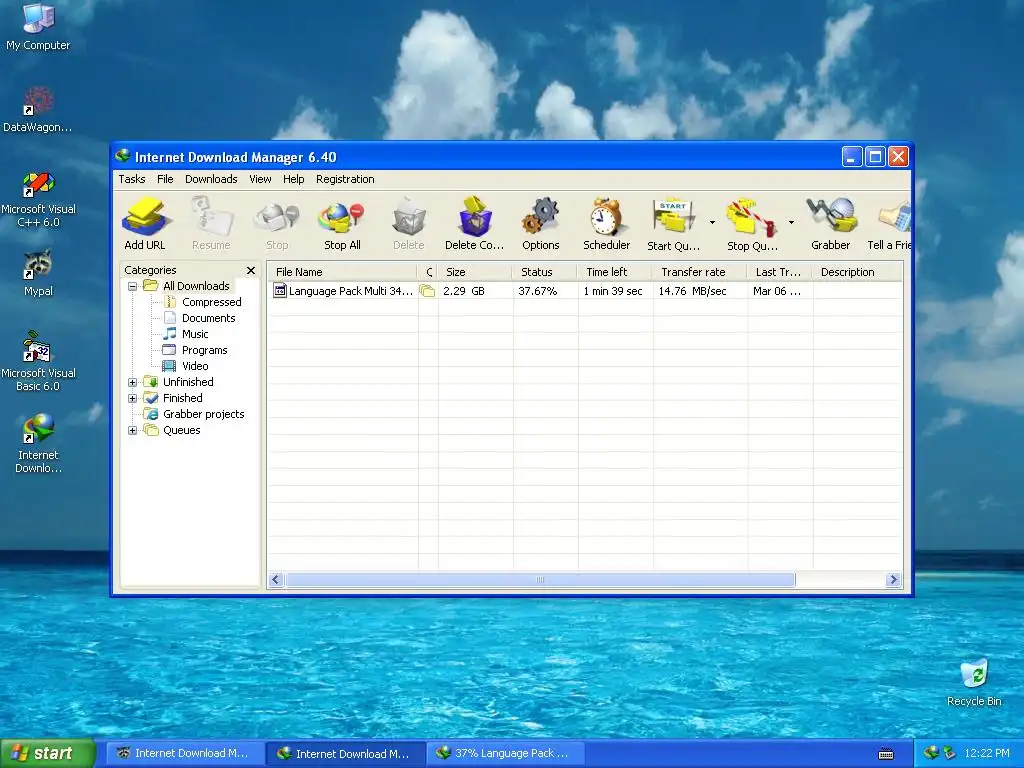Open the Stop Queue dropdown arrow

[x=792, y=223]
